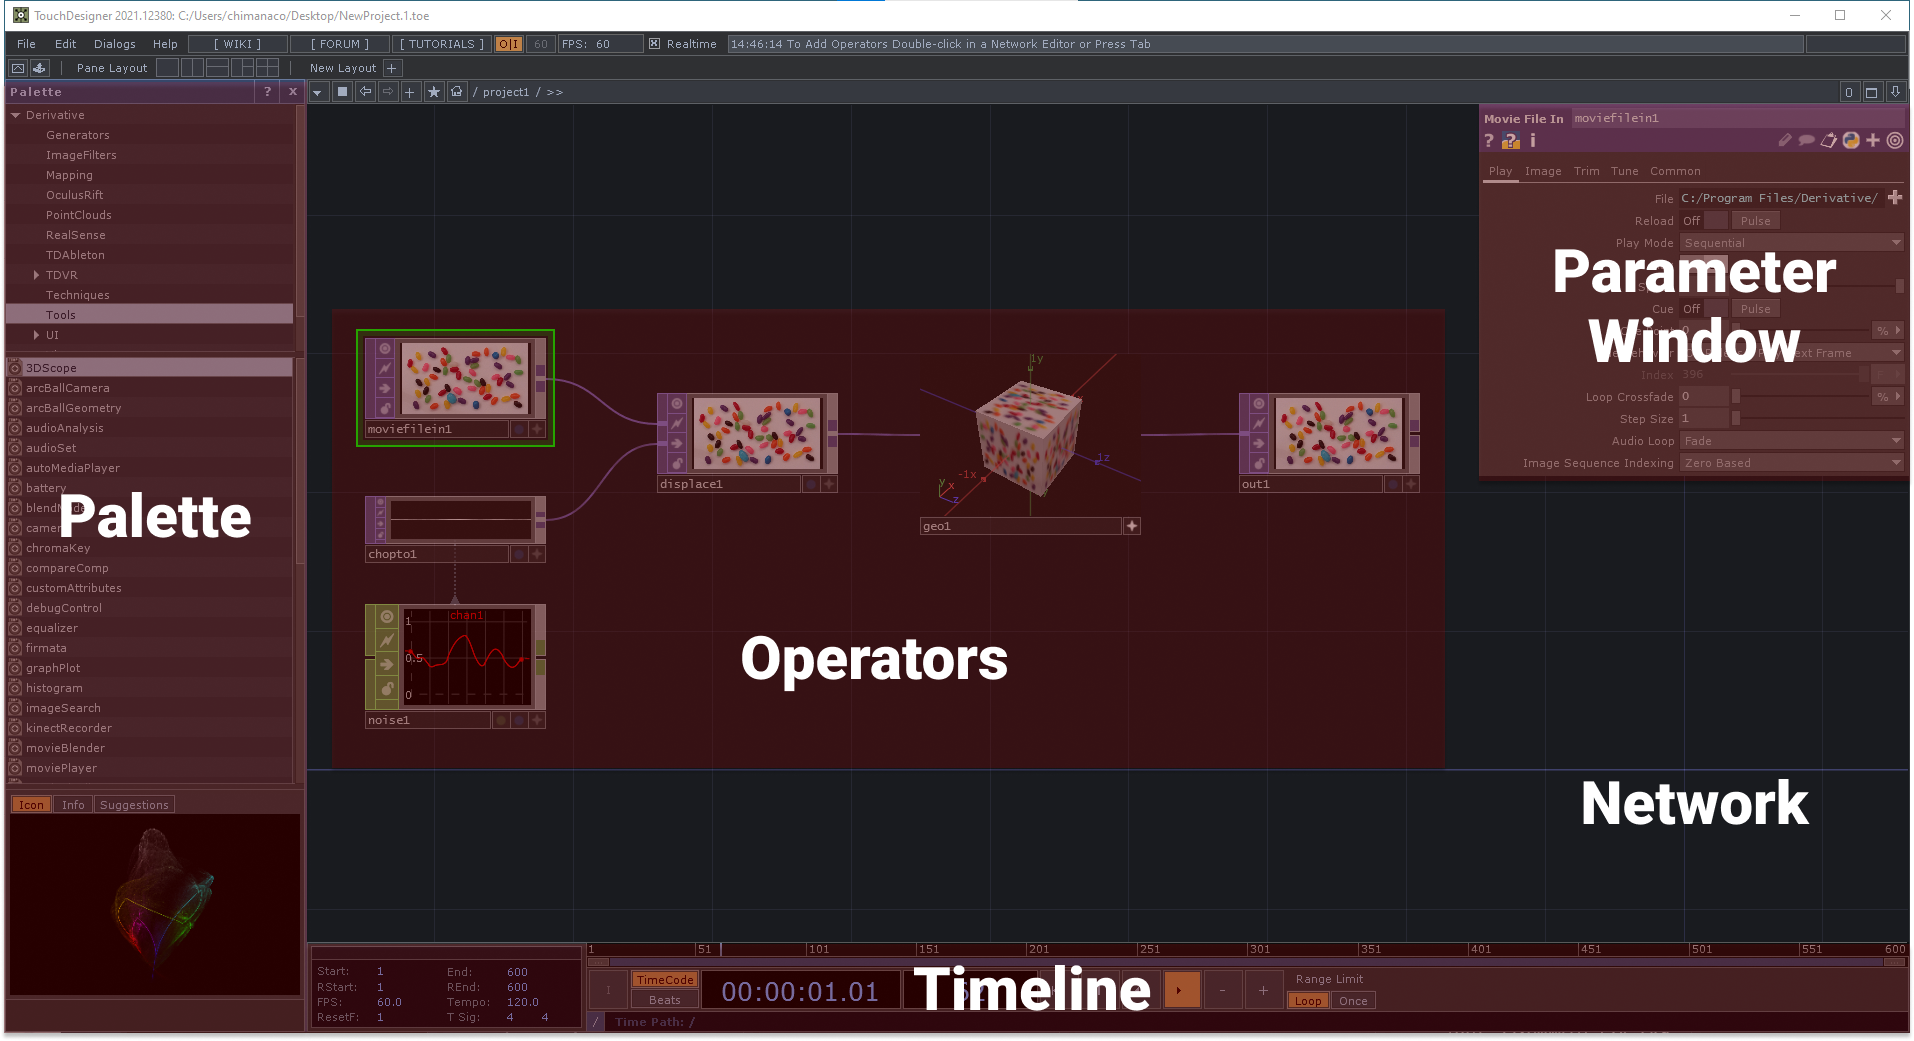Open the operator comment speech bubble icon
The image size is (1914, 1041).
pyautogui.click(x=1806, y=141)
